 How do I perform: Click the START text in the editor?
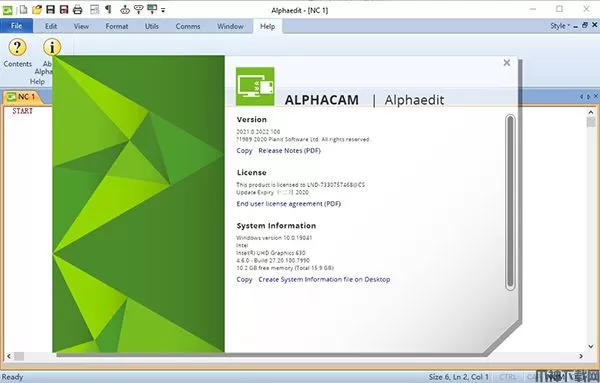coord(23,111)
